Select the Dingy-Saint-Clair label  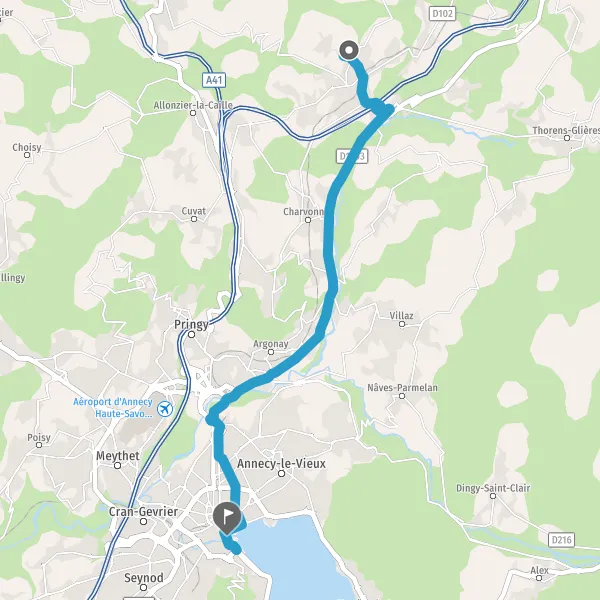tap(493, 488)
